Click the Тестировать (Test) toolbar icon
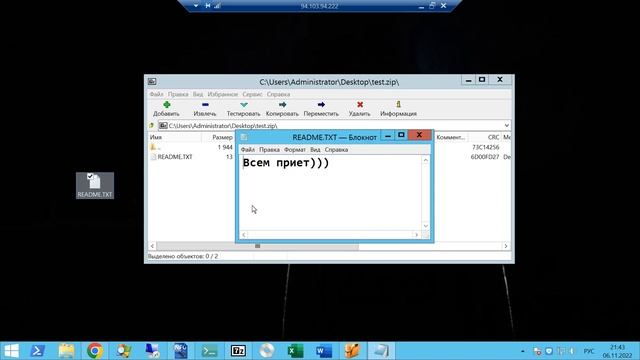 coord(244,105)
